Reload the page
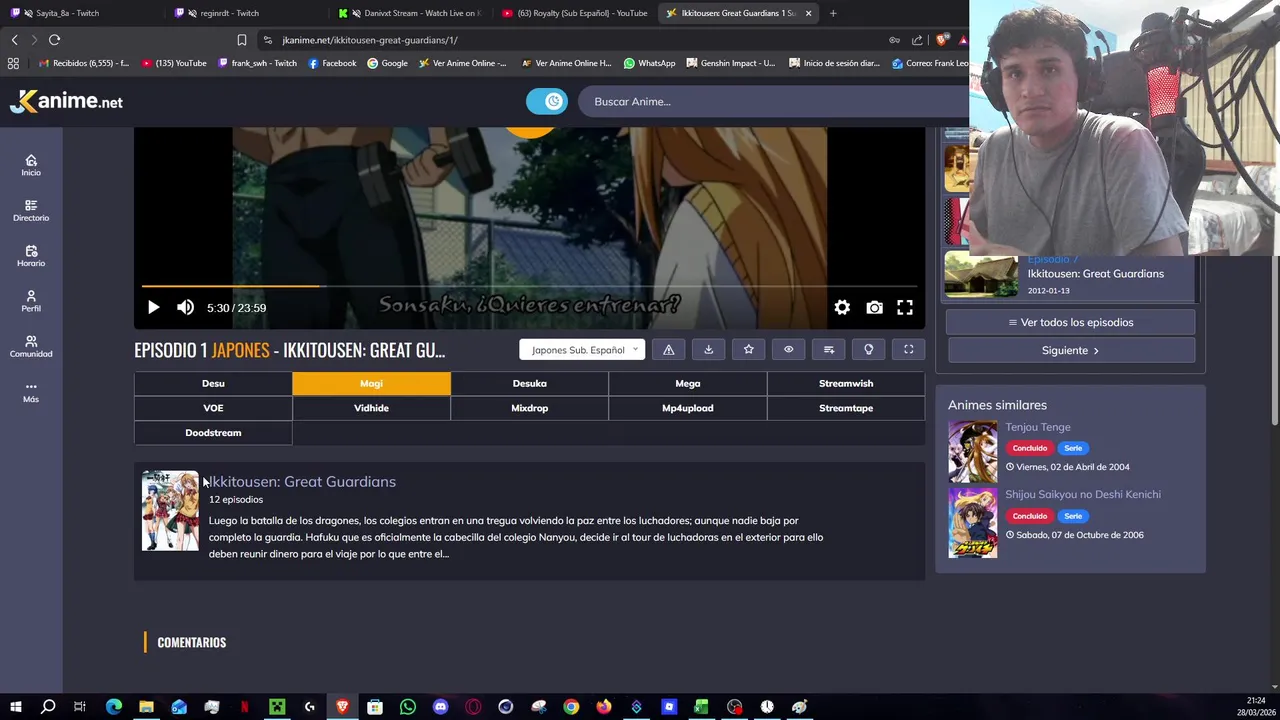This screenshot has height=720, width=1280. 54,40
